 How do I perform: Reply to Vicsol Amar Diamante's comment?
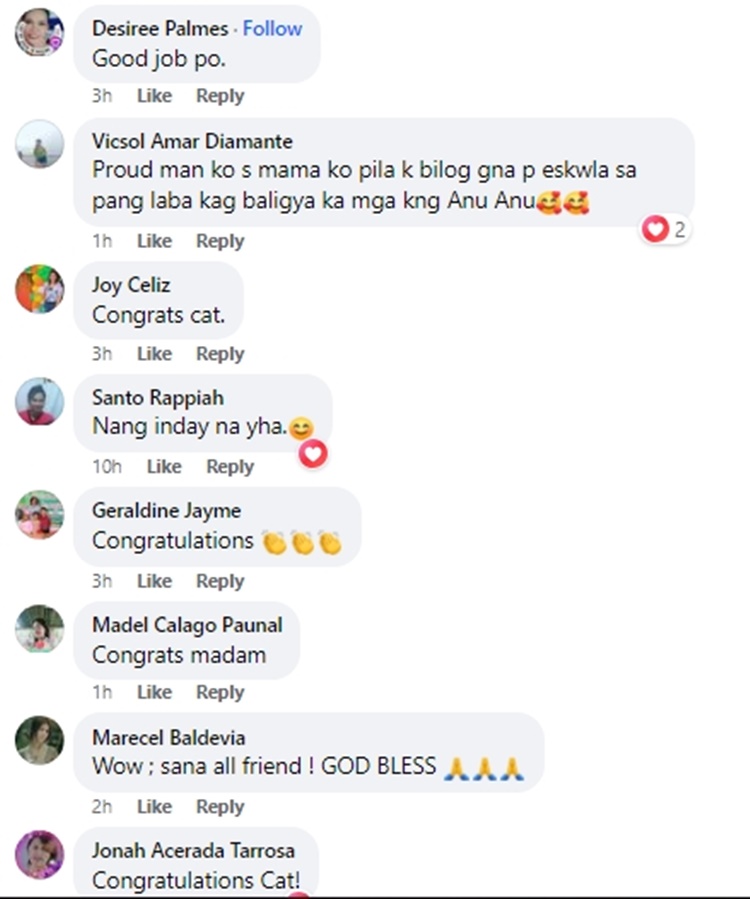point(220,241)
